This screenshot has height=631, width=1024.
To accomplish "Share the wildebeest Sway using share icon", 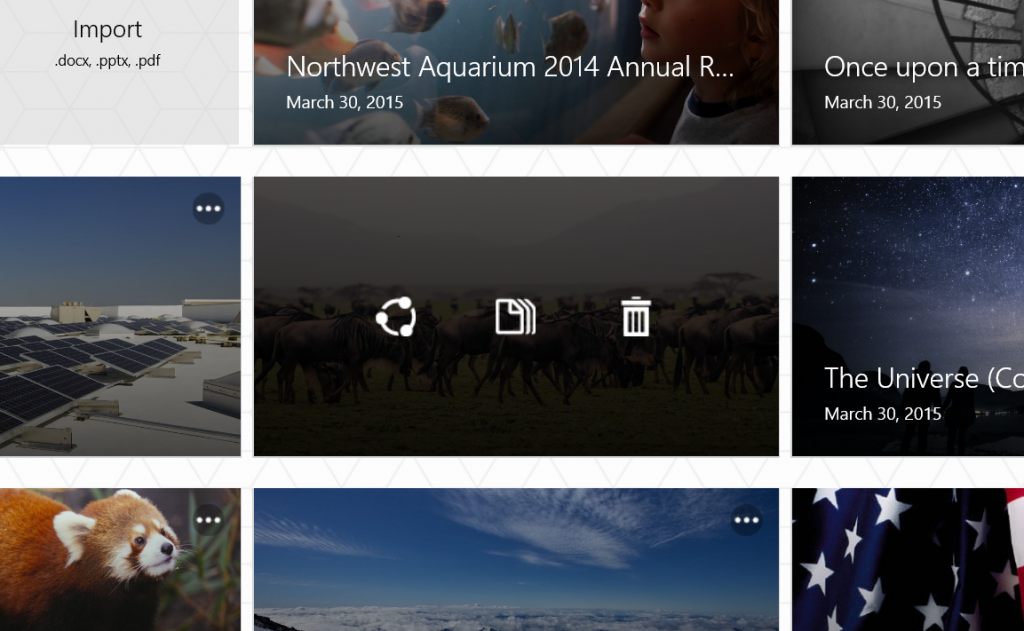I will [x=395, y=318].
